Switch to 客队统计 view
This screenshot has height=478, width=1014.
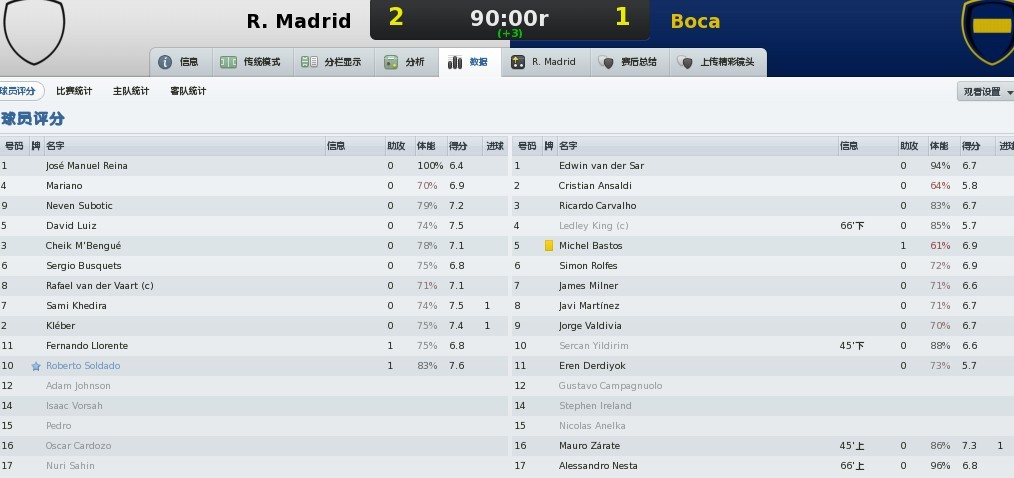188,91
